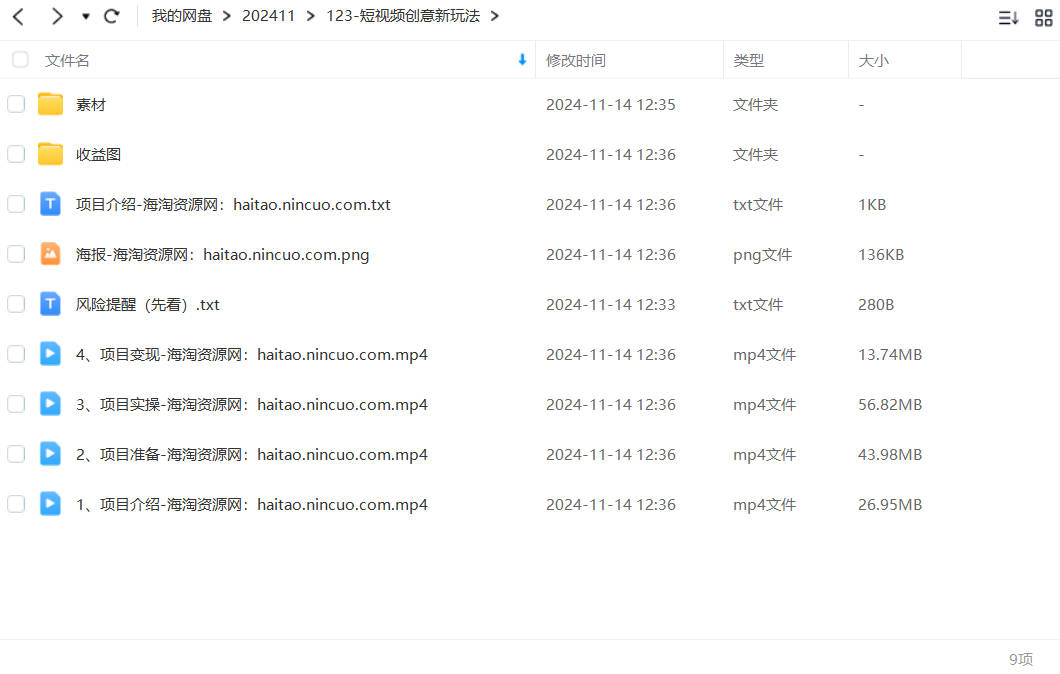Go back with the left arrow
Viewport: 1060px width, 674px height.
point(19,16)
